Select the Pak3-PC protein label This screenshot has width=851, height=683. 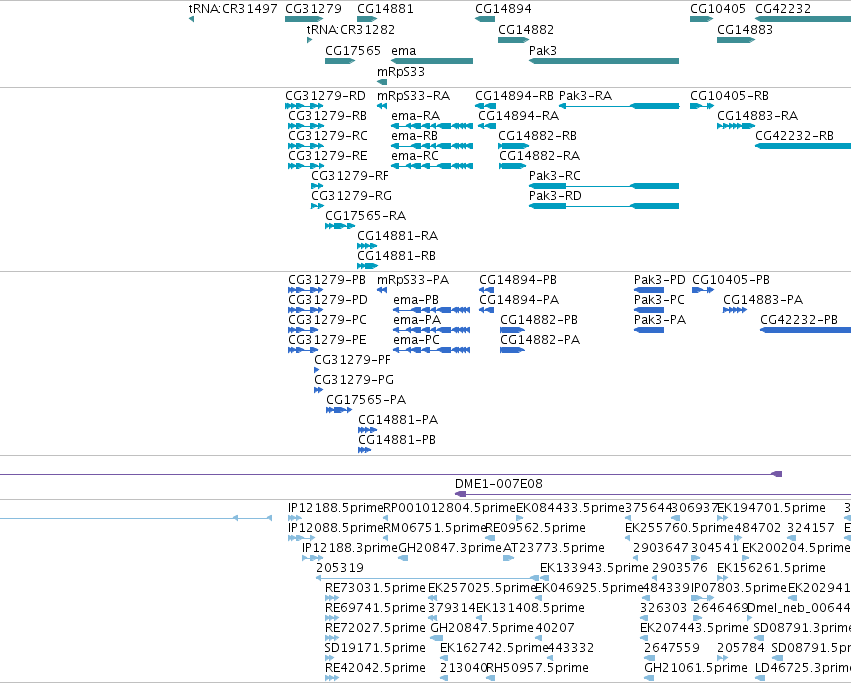[659, 300]
